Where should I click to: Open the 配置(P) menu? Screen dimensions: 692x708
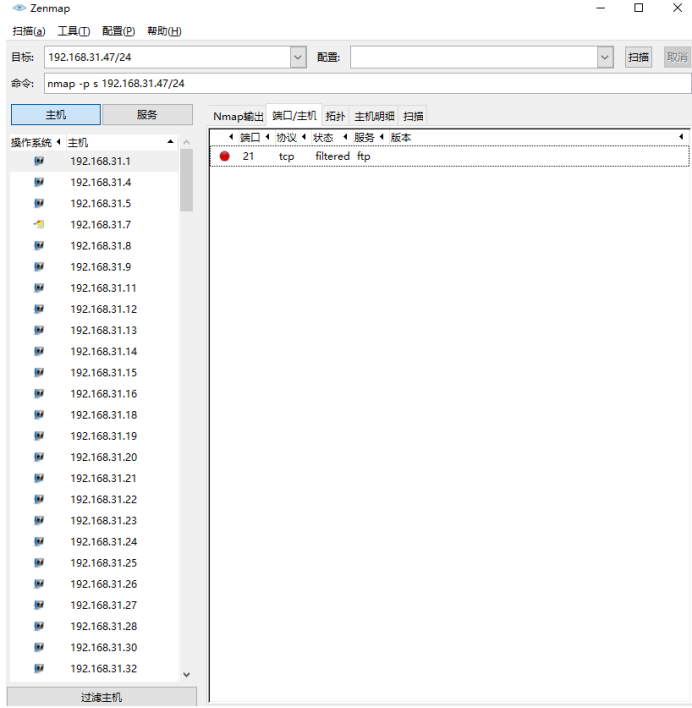pyautogui.click(x=118, y=31)
